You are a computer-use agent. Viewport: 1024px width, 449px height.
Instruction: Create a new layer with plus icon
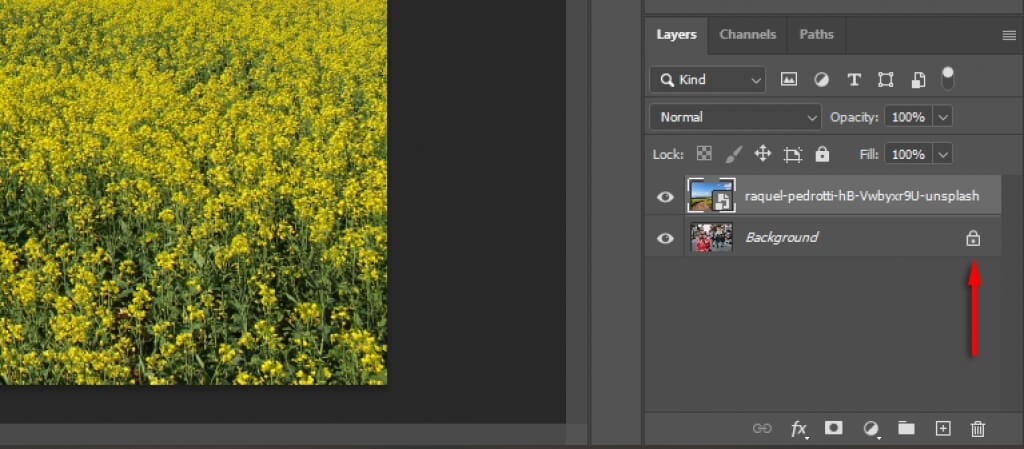point(942,428)
